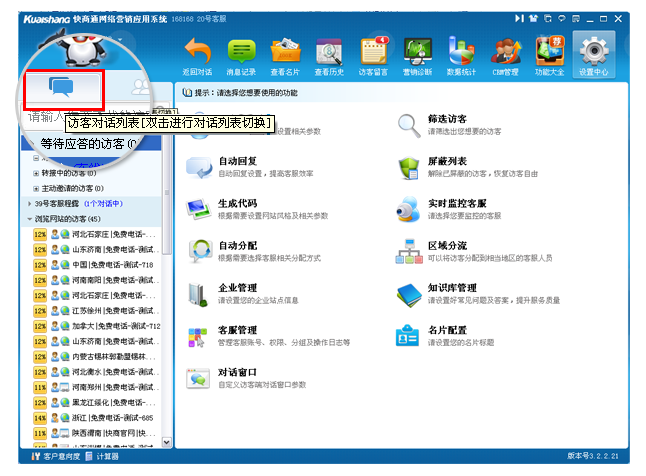Collapse 浏览网站的访客 visitor group
Viewport: 646px width, 476px height.
[30, 218]
